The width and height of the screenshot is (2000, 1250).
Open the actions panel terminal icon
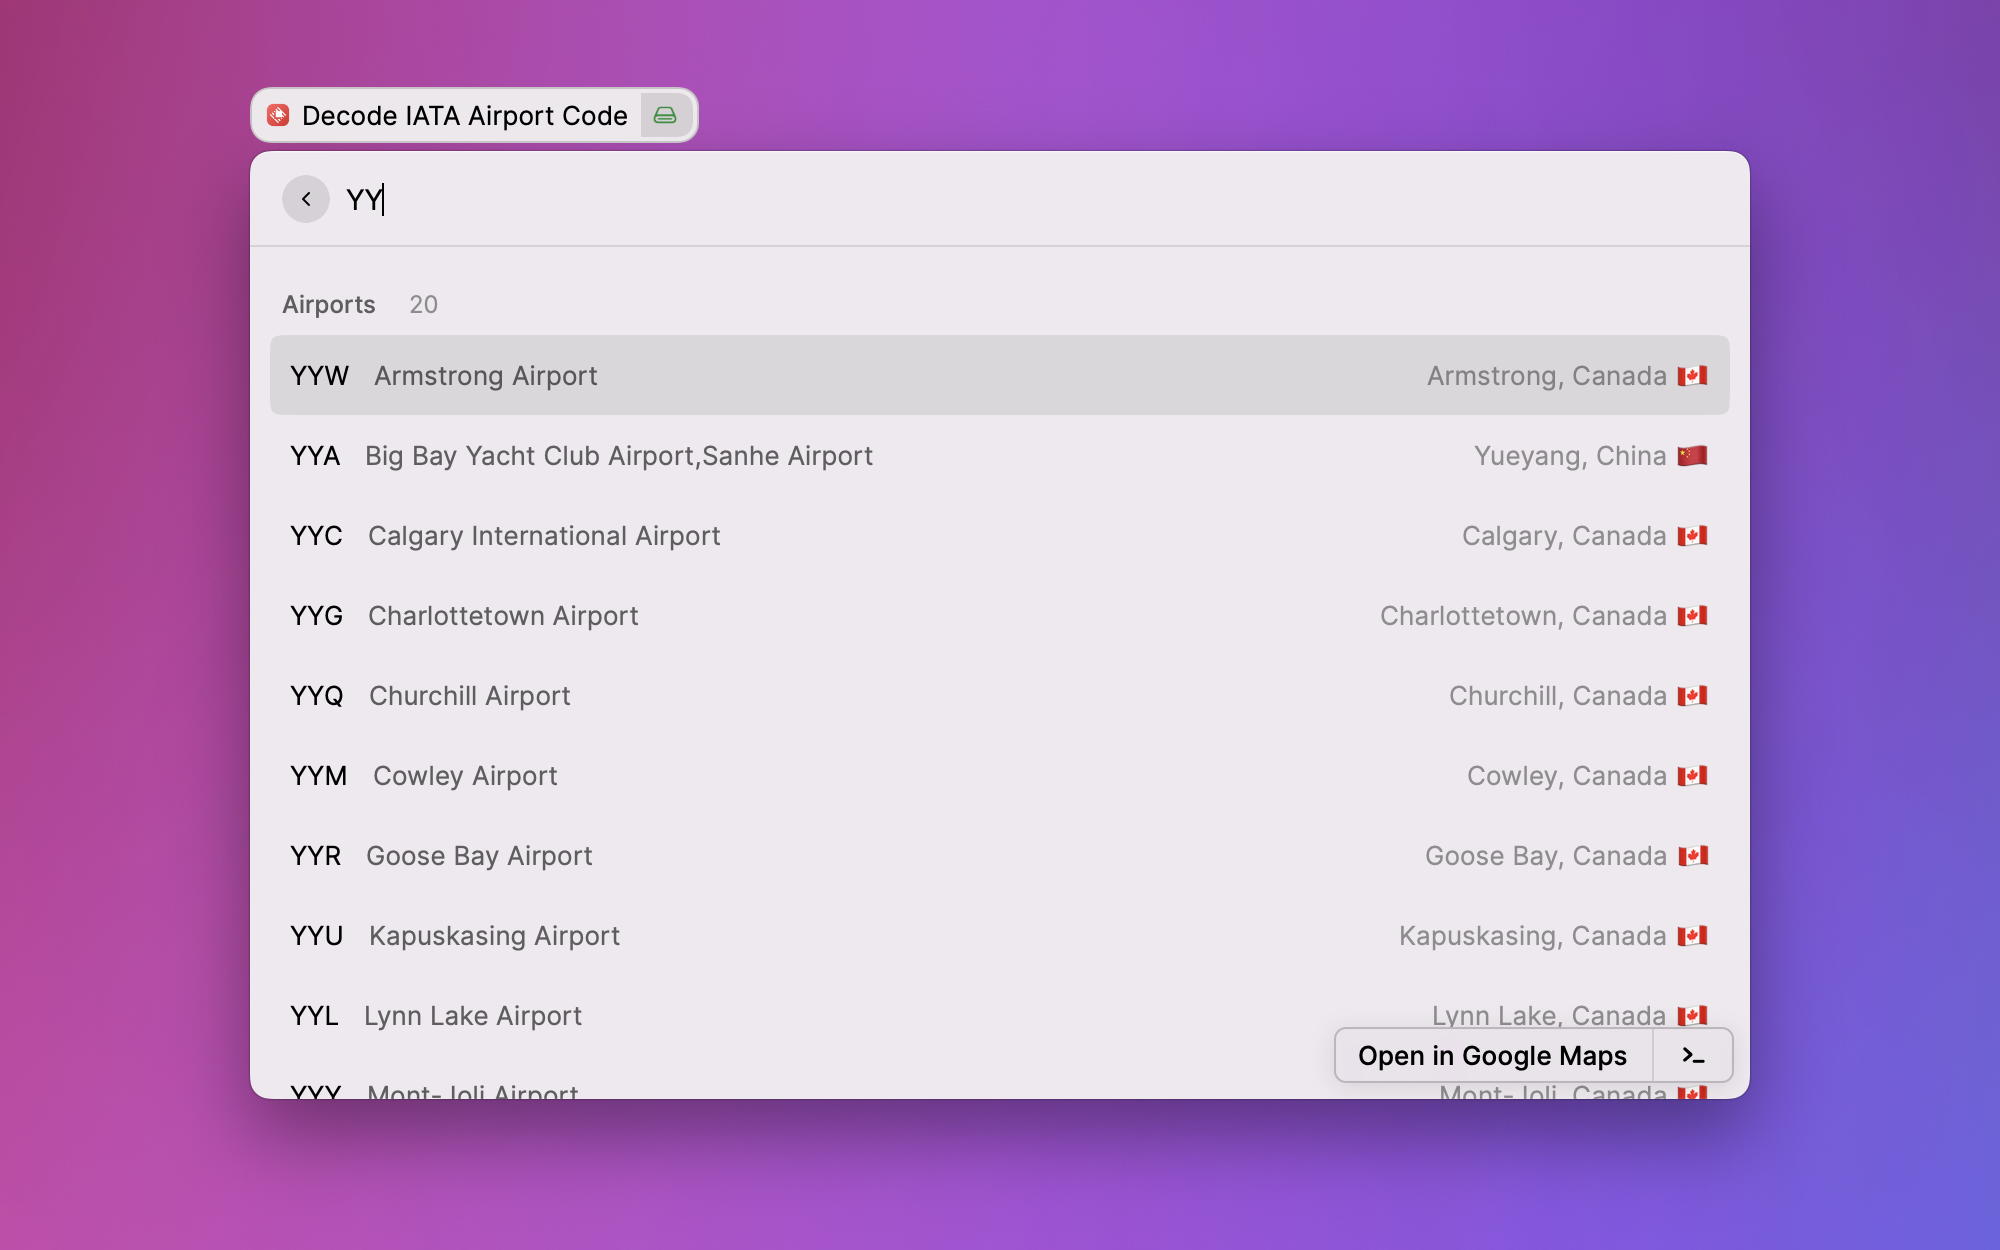(1693, 1055)
